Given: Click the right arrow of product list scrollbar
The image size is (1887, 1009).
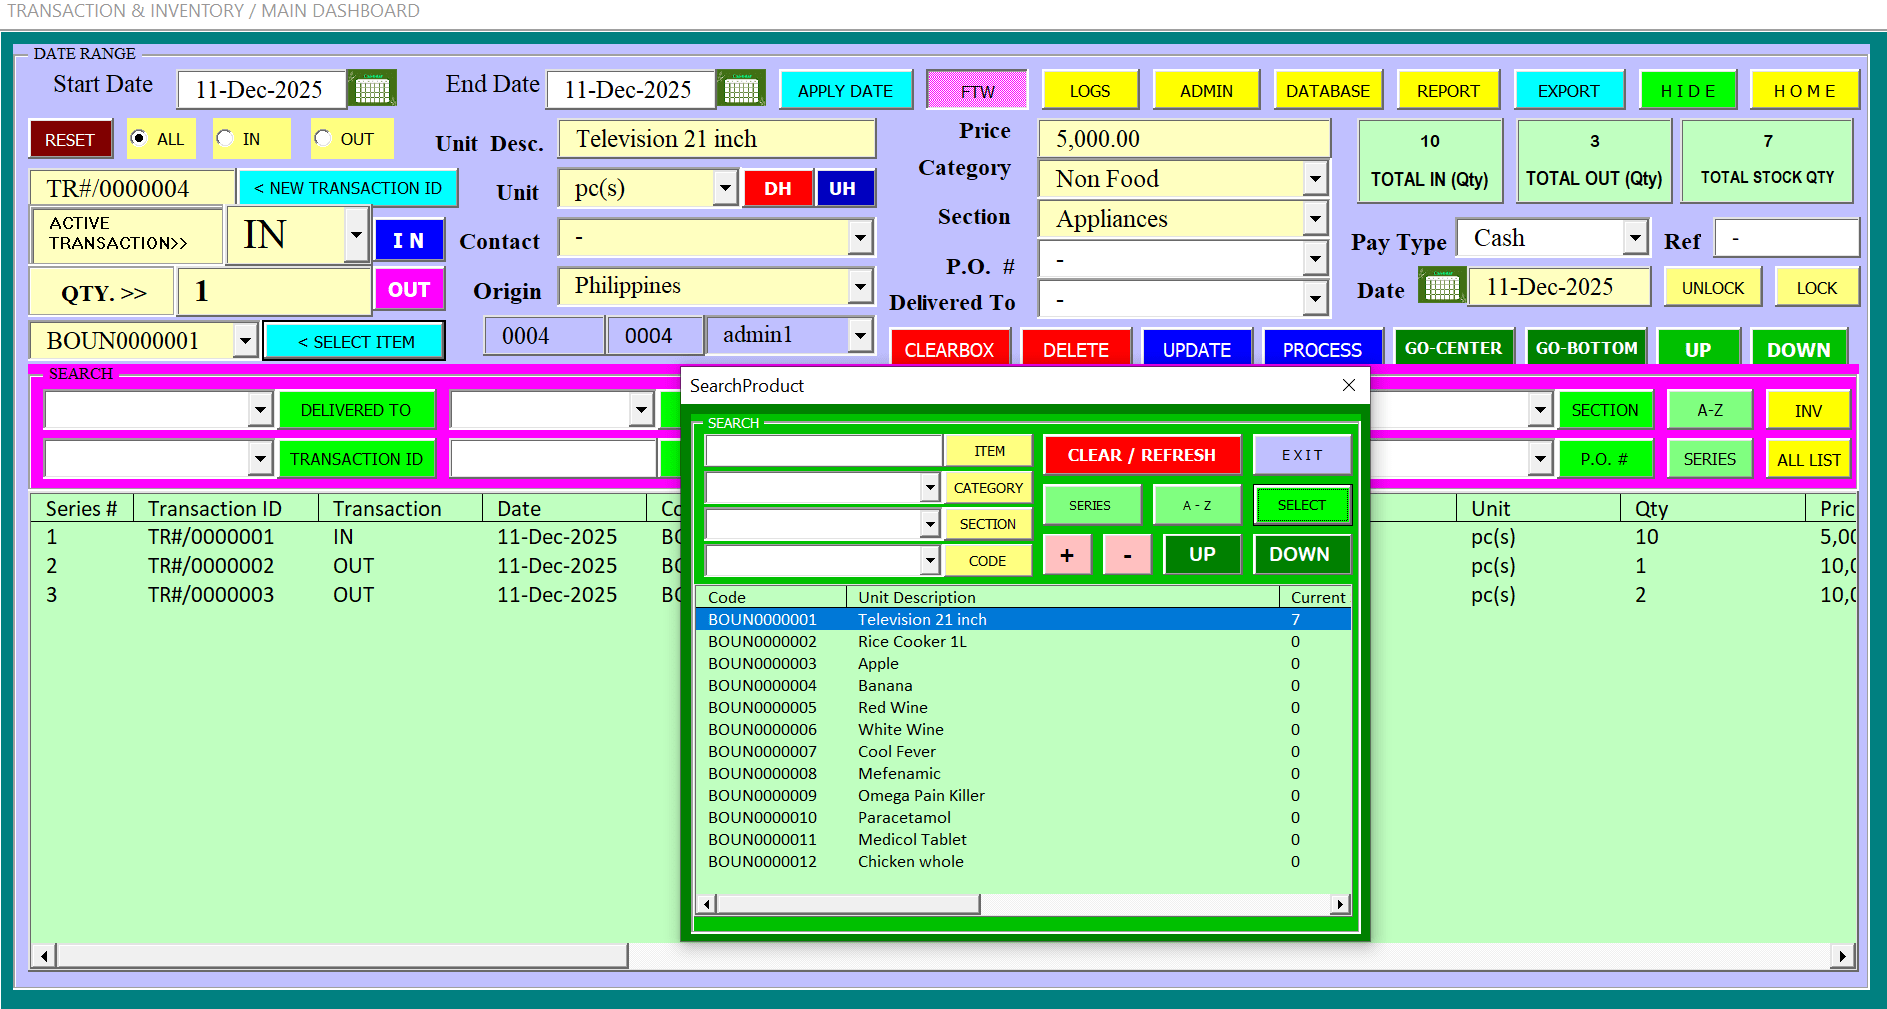Looking at the screenshot, I should pos(1340,904).
